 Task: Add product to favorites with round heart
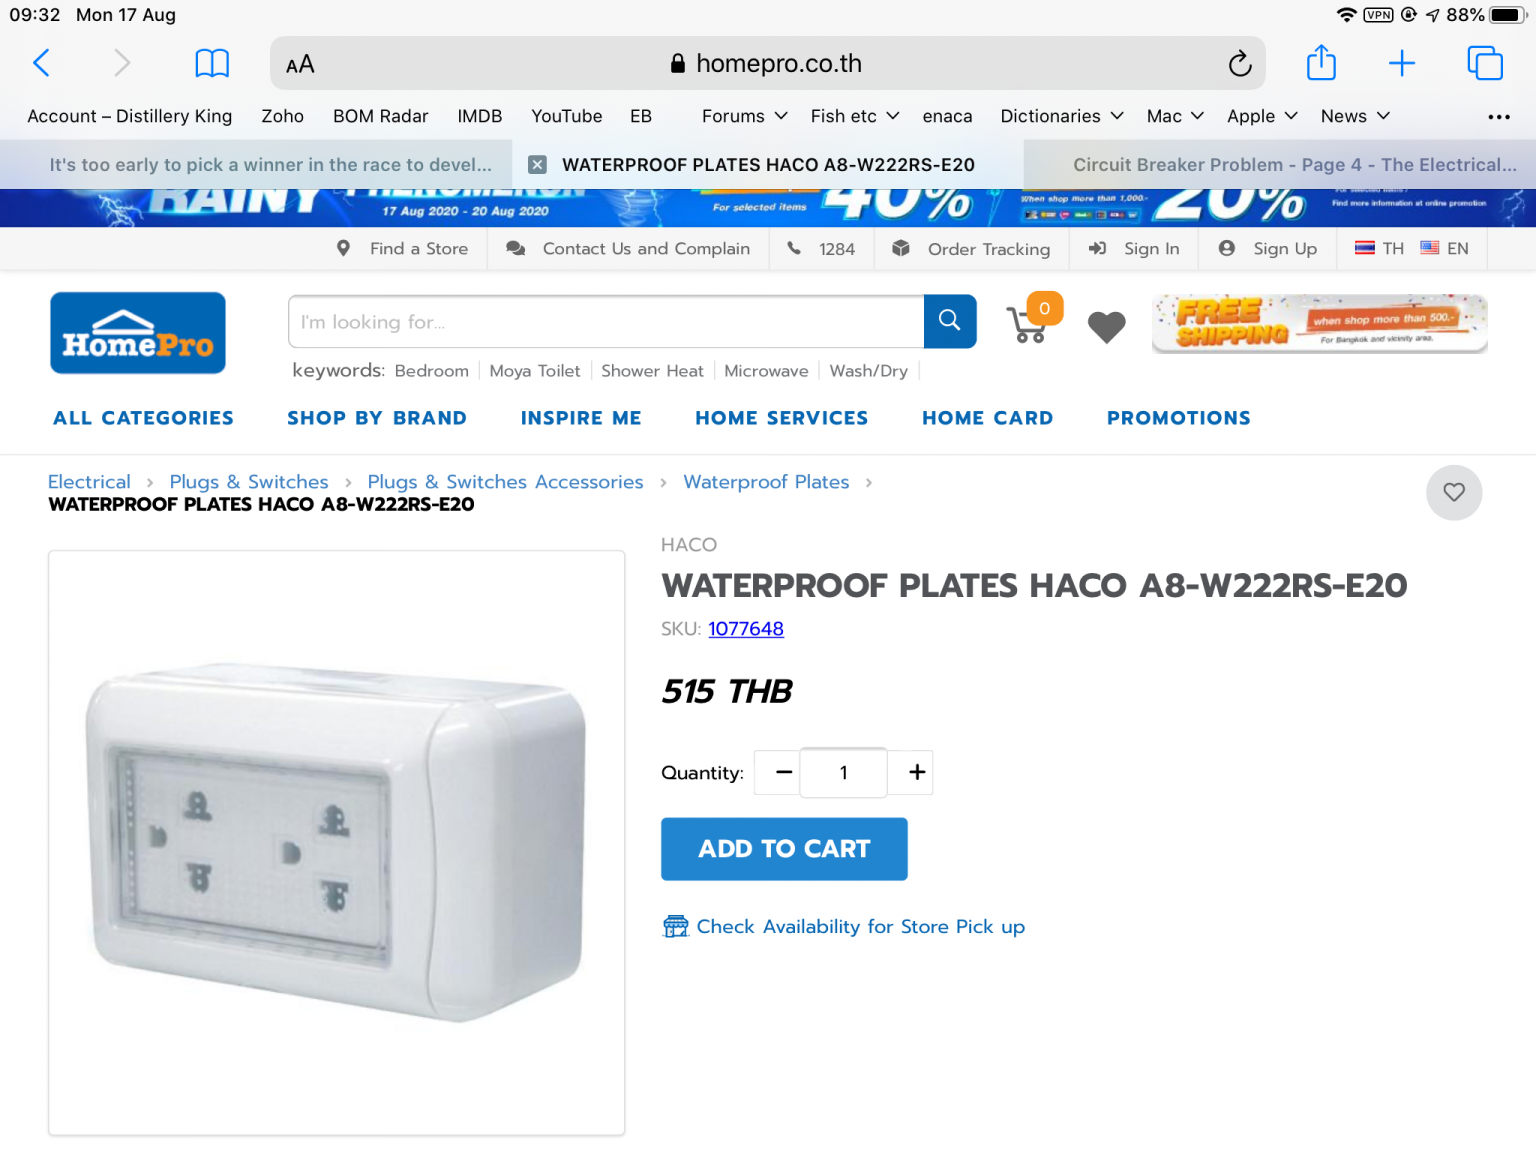(1454, 492)
